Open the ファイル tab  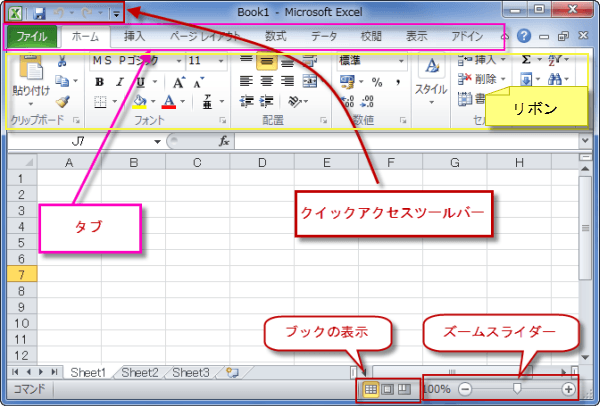(31, 37)
